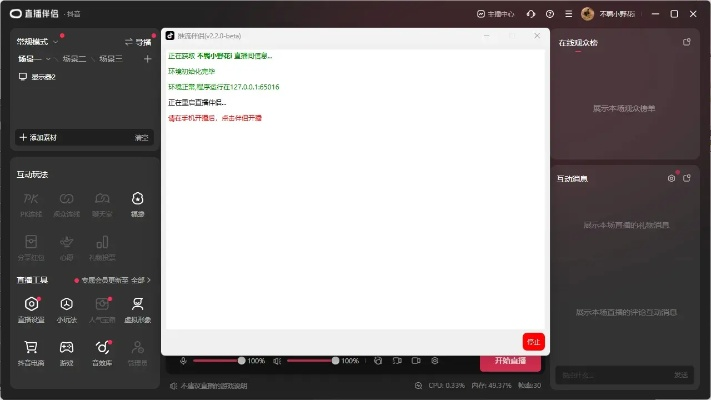711x400 pixels.
Task: Mute the microphone icon
Action: click(183, 360)
